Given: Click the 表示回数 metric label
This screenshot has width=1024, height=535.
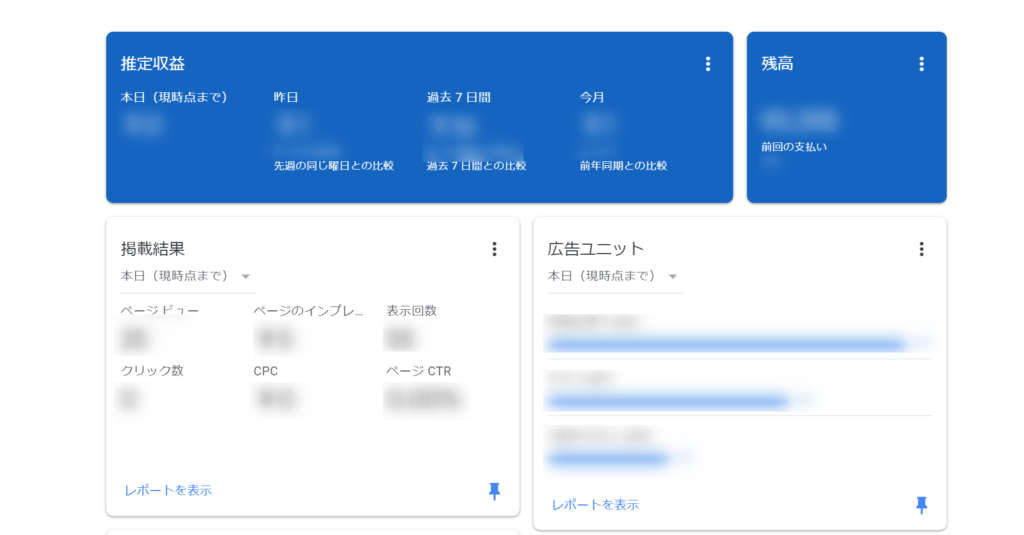Looking at the screenshot, I should click(411, 311).
